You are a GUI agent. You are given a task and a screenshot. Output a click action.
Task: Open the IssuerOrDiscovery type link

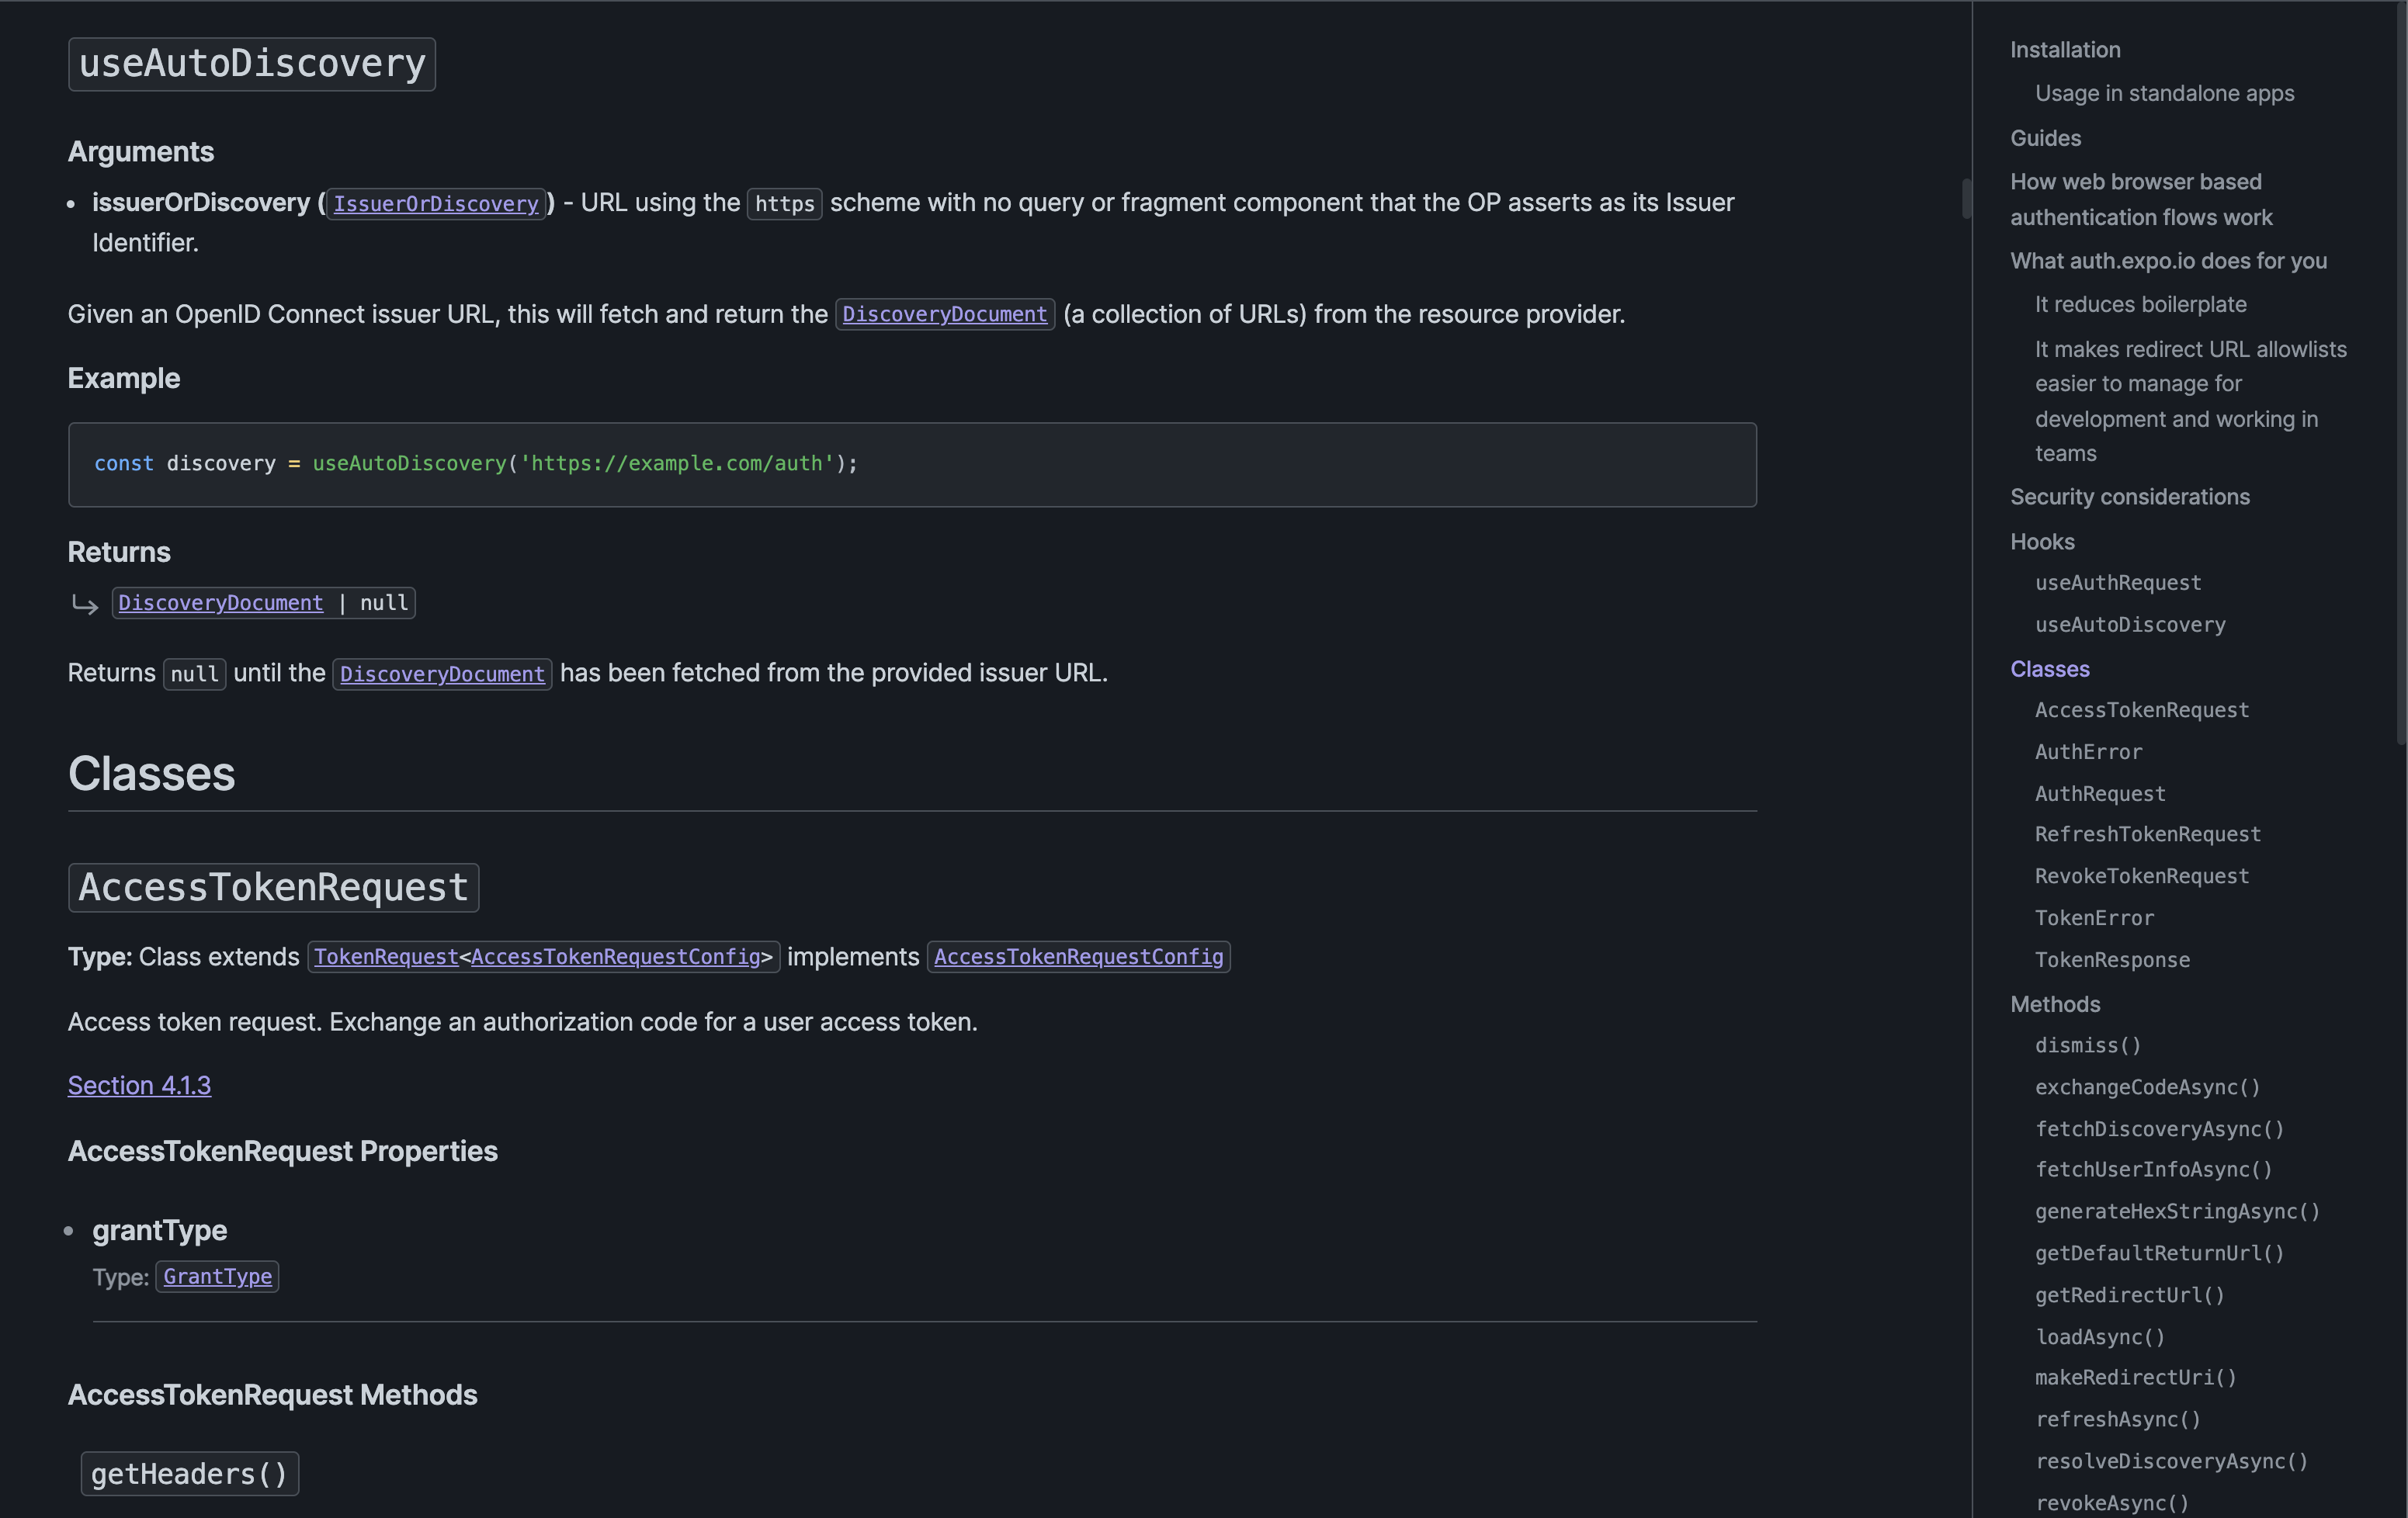pyautogui.click(x=435, y=203)
